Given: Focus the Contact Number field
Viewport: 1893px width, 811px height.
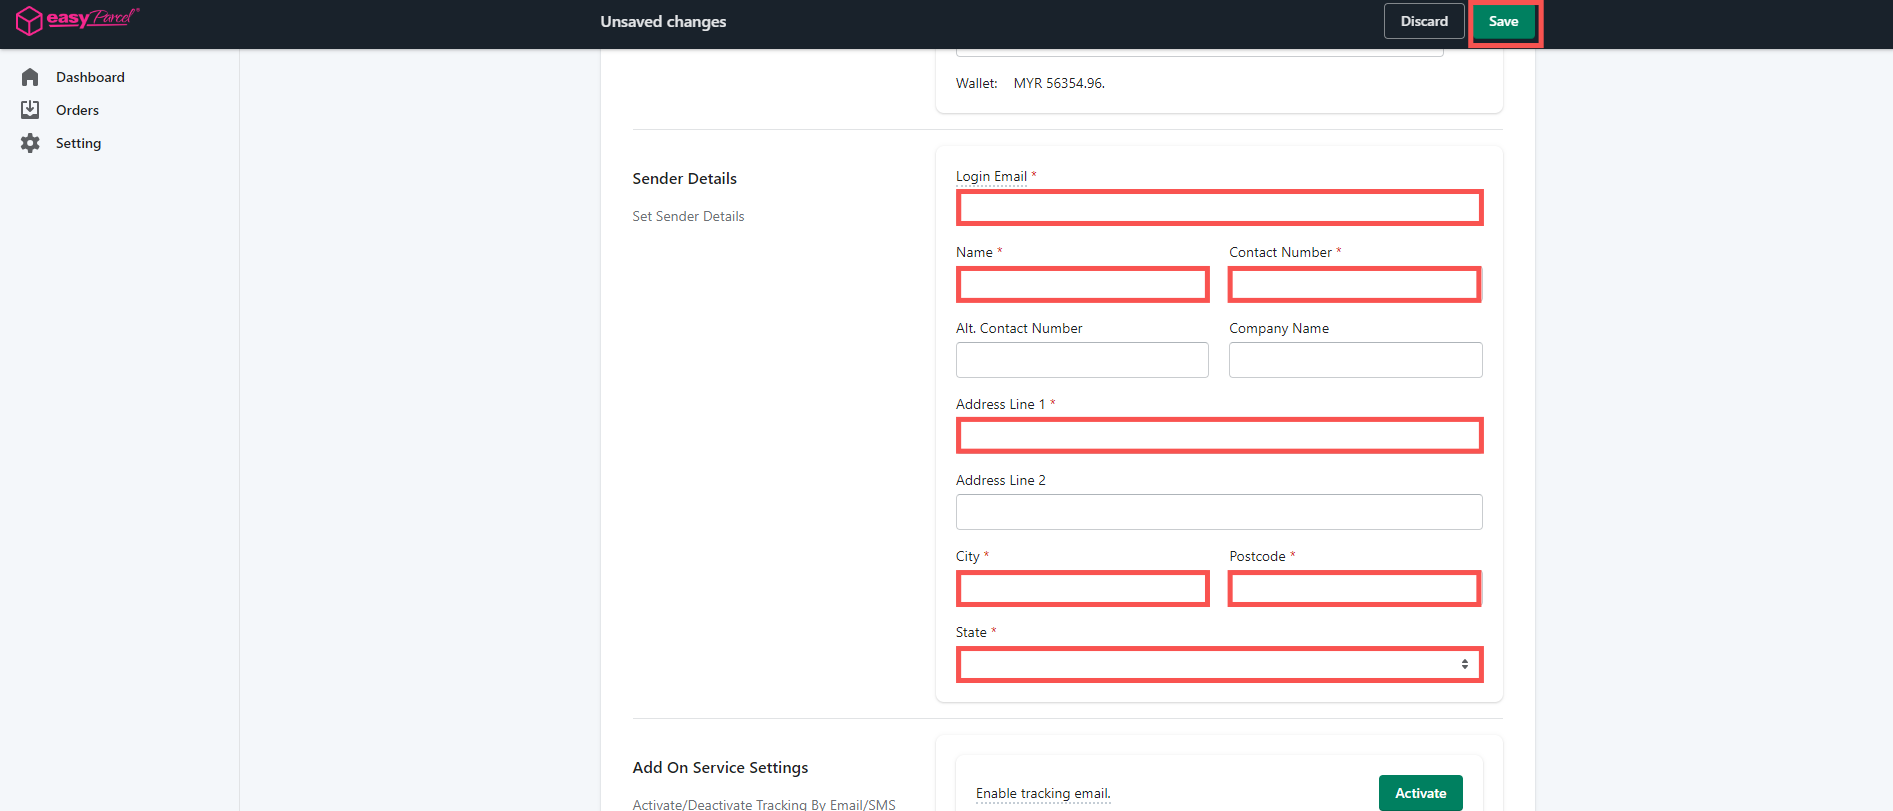Looking at the screenshot, I should tap(1355, 284).
